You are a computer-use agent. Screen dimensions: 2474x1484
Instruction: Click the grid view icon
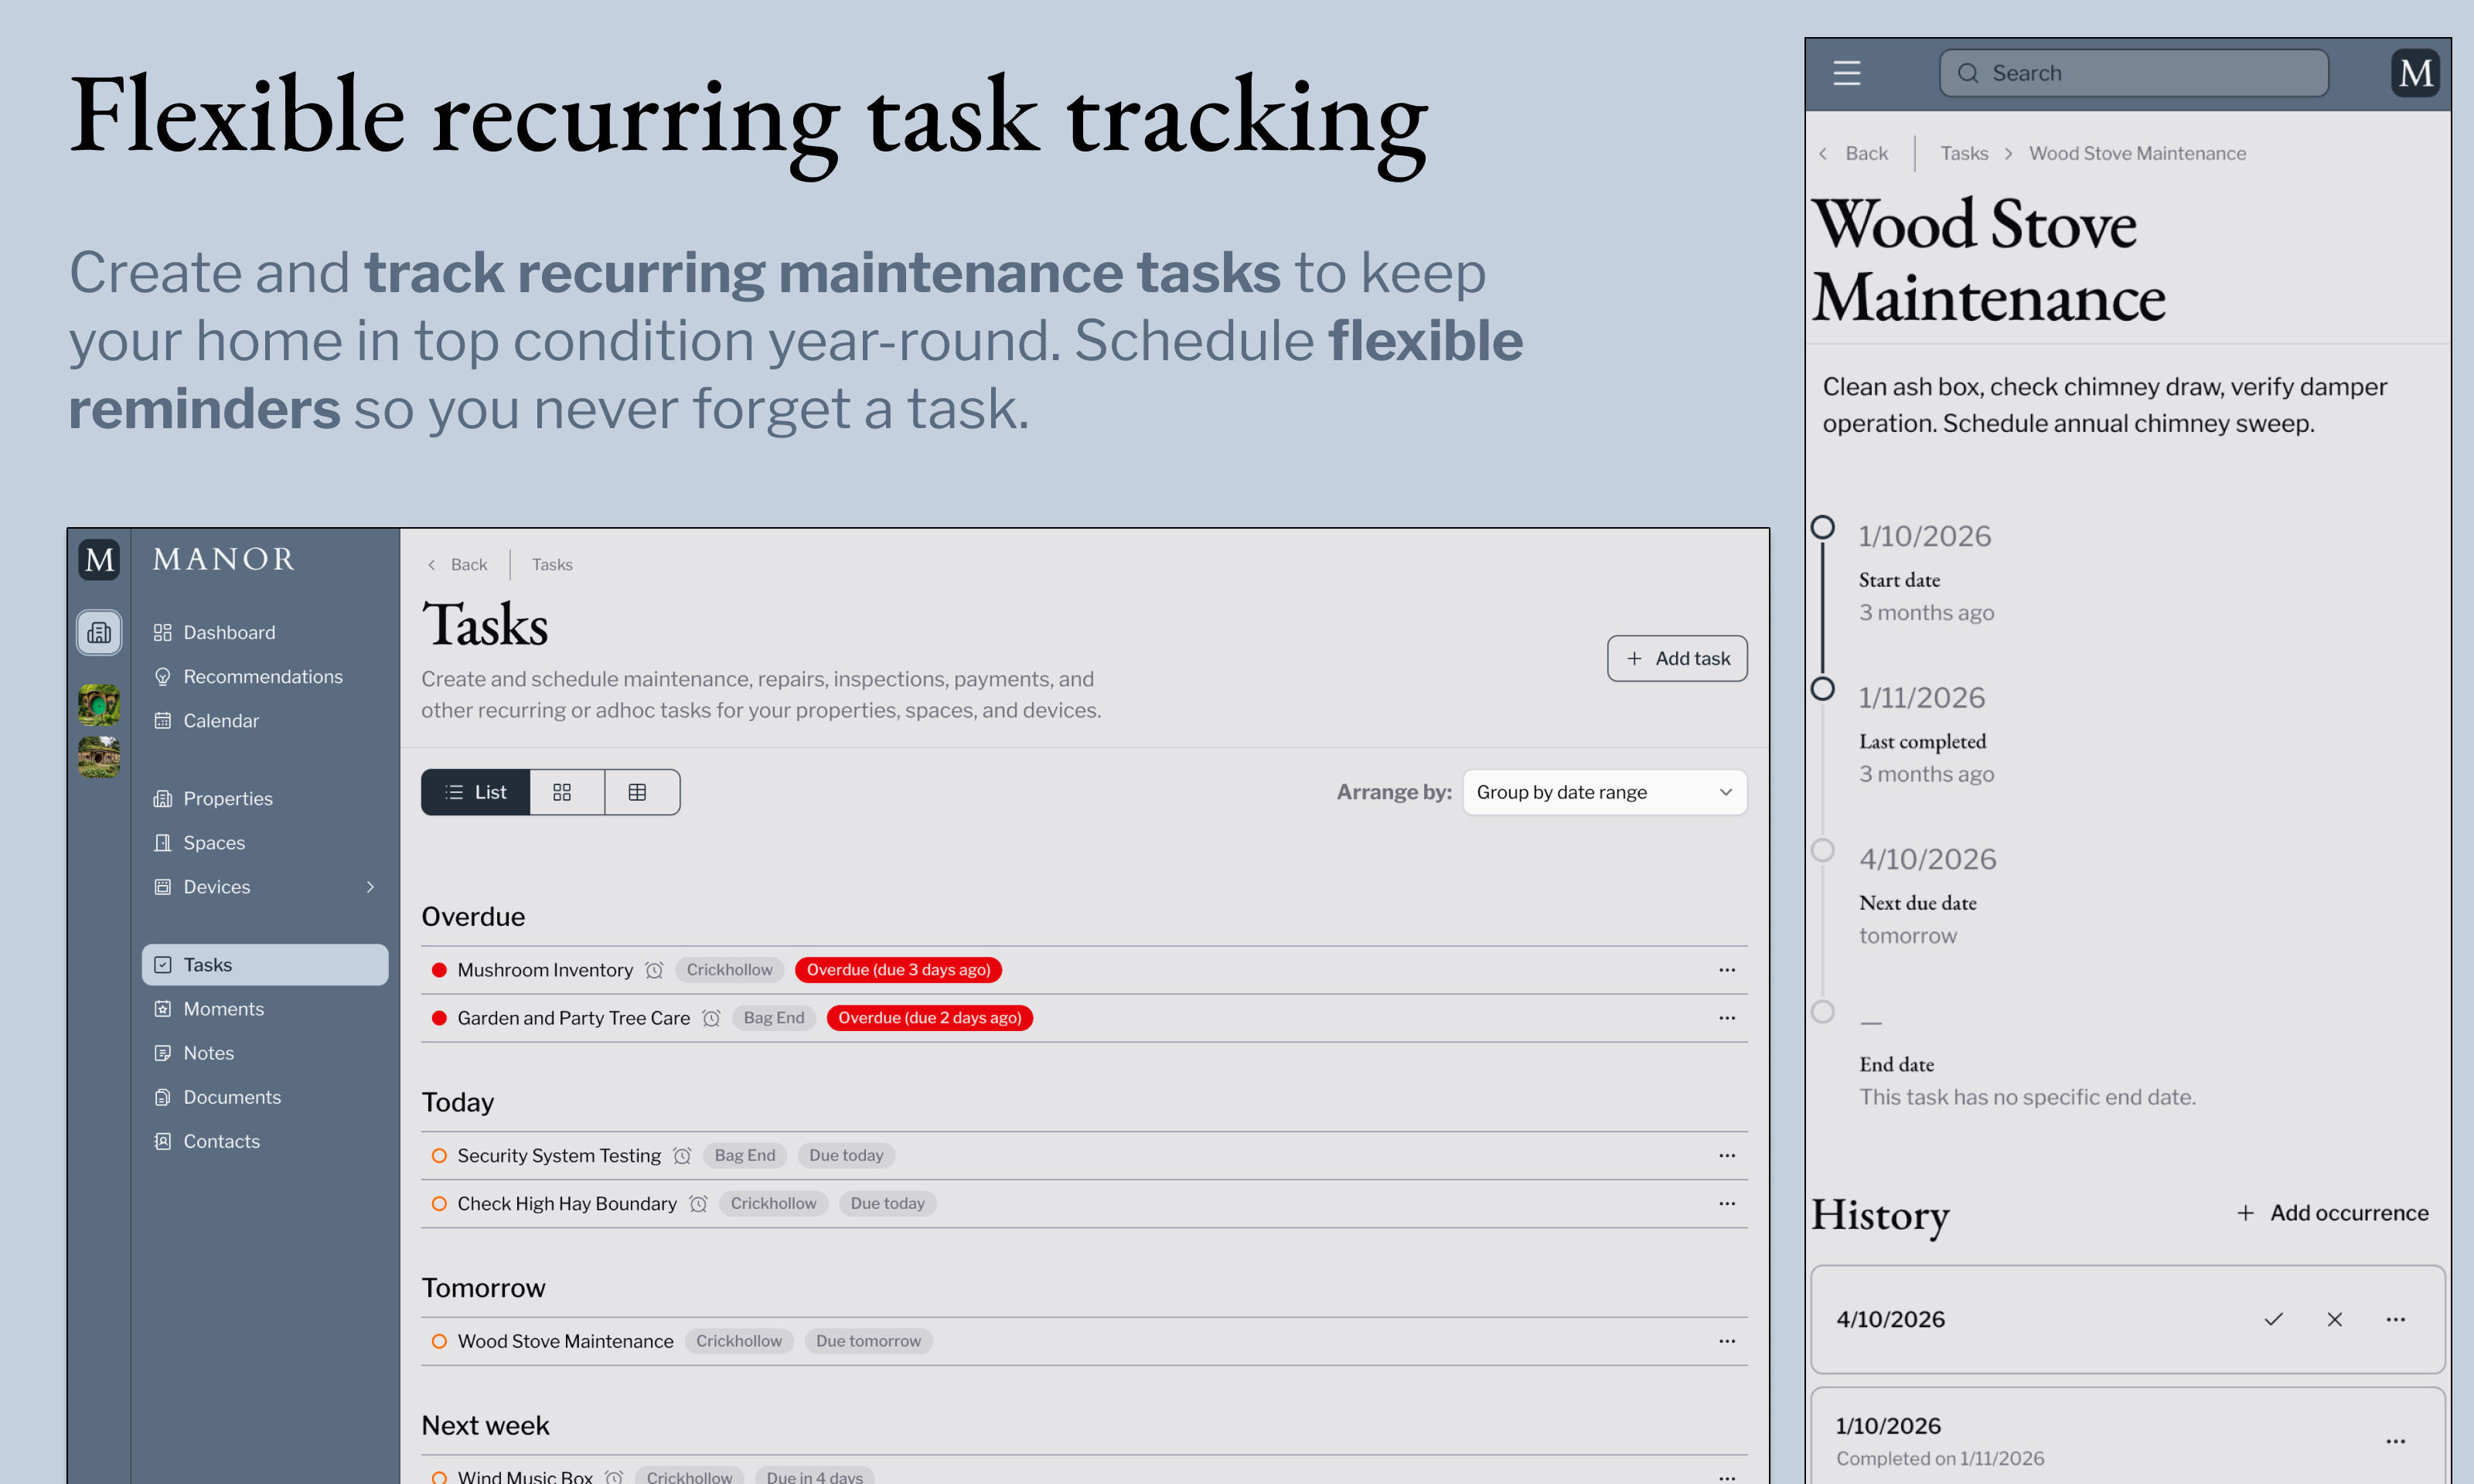562,792
